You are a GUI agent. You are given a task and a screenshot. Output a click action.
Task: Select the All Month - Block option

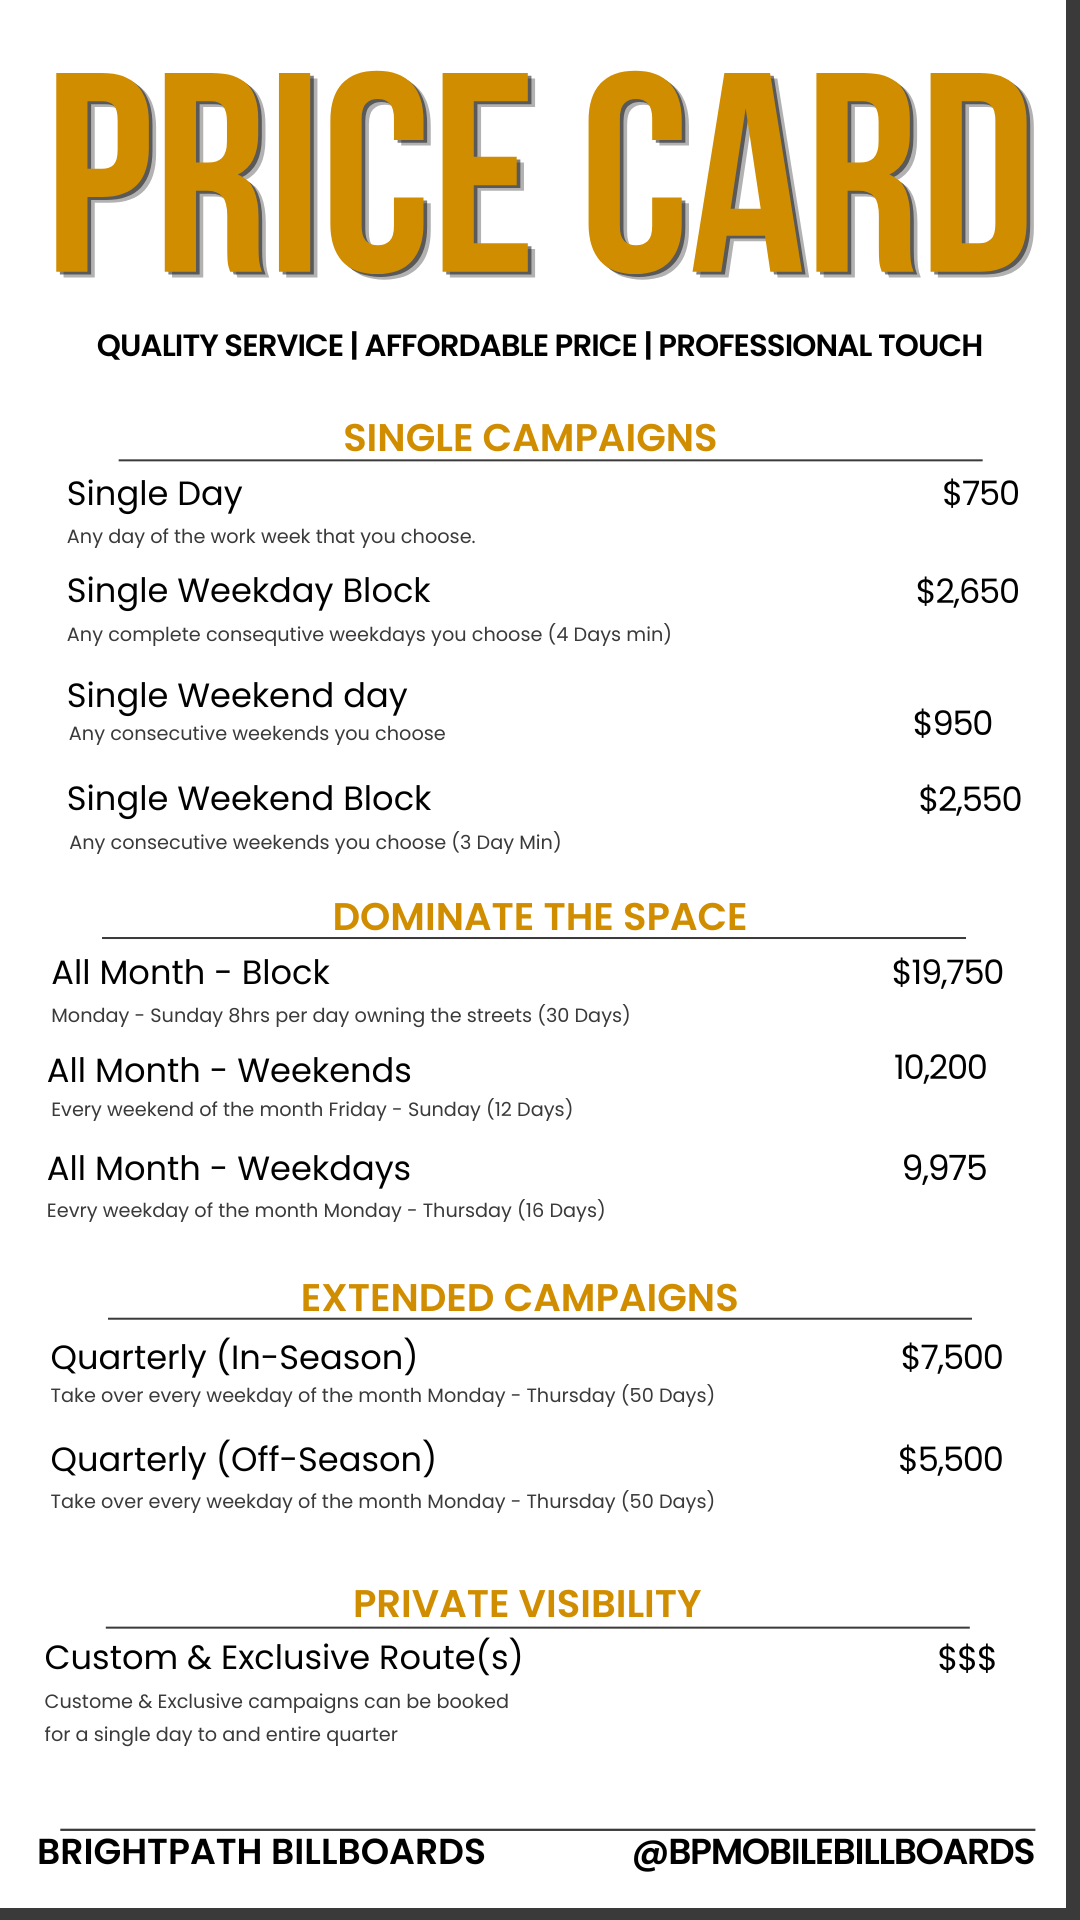tap(191, 973)
